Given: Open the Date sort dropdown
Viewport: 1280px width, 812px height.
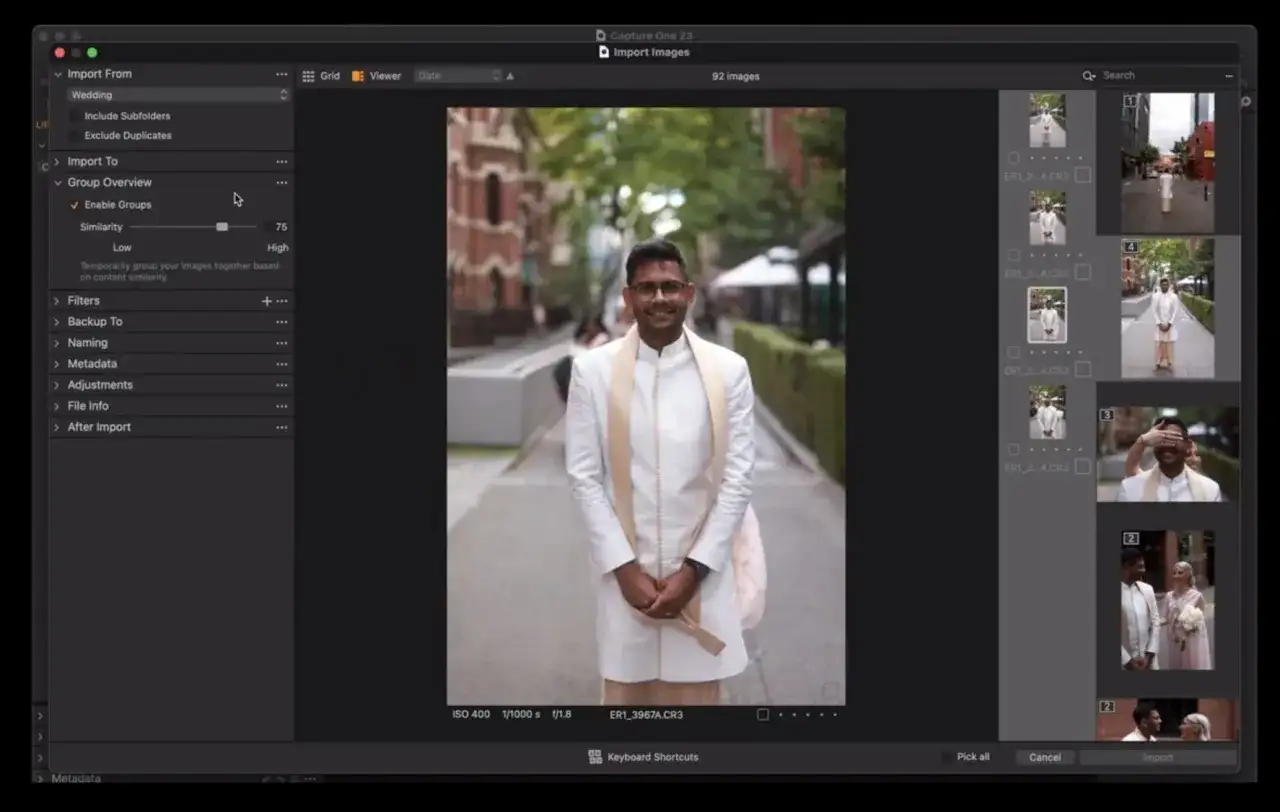Looking at the screenshot, I should pyautogui.click(x=457, y=76).
